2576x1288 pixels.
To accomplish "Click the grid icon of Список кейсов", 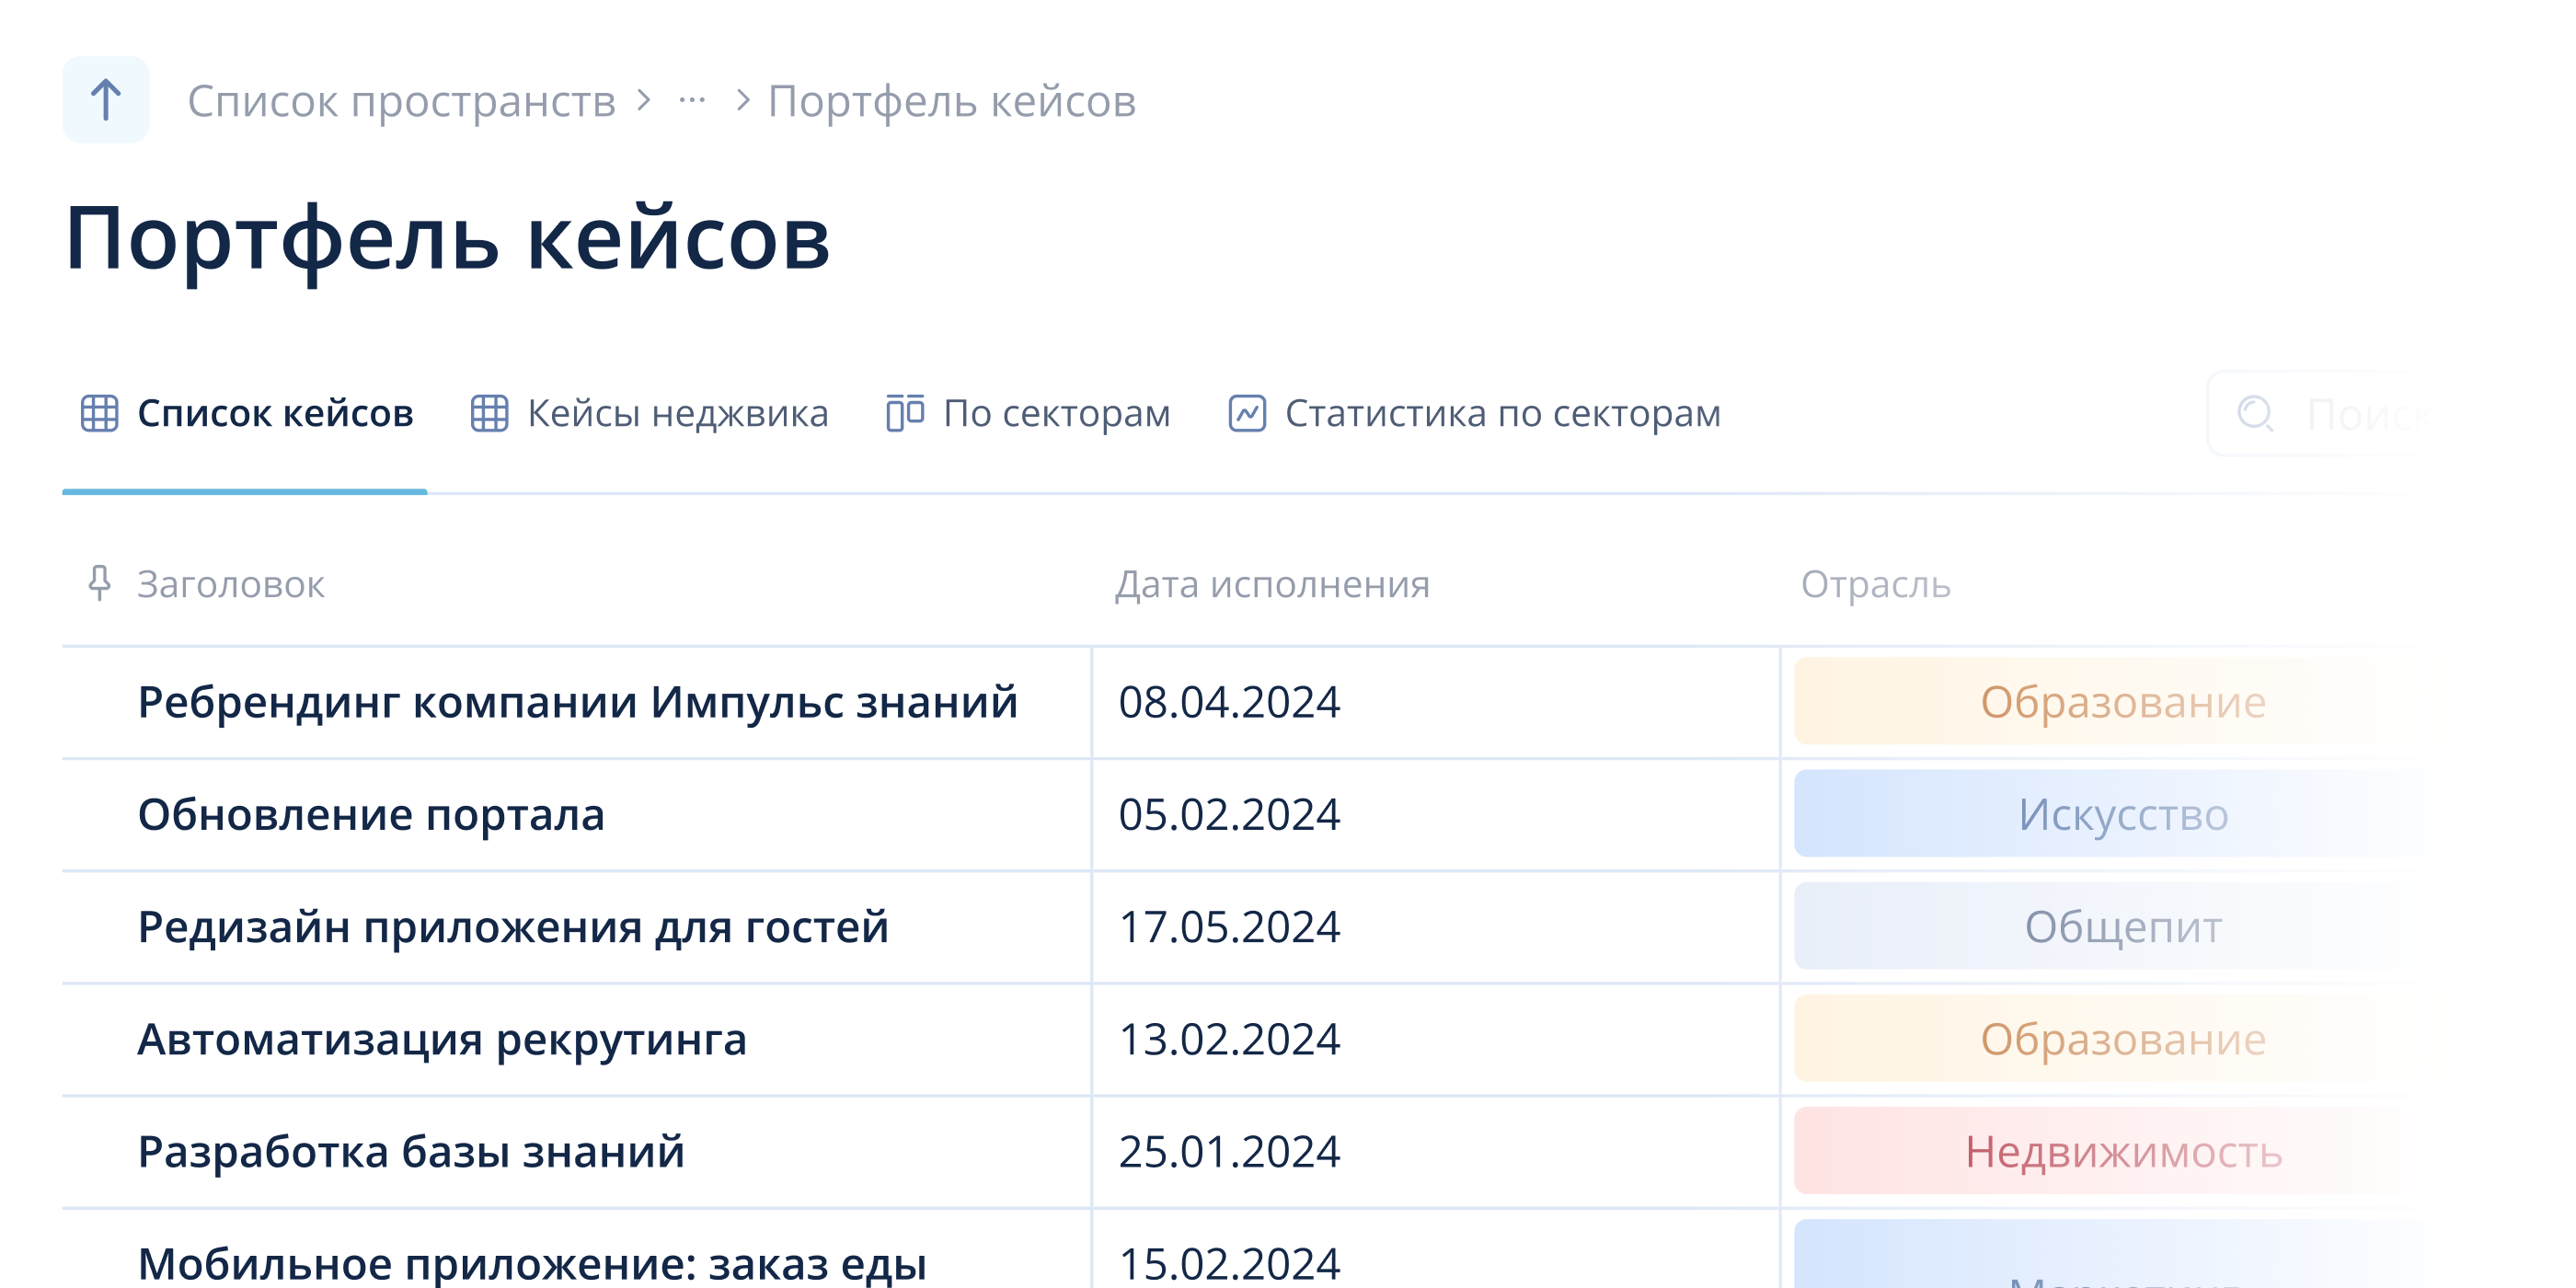I will tap(99, 413).
